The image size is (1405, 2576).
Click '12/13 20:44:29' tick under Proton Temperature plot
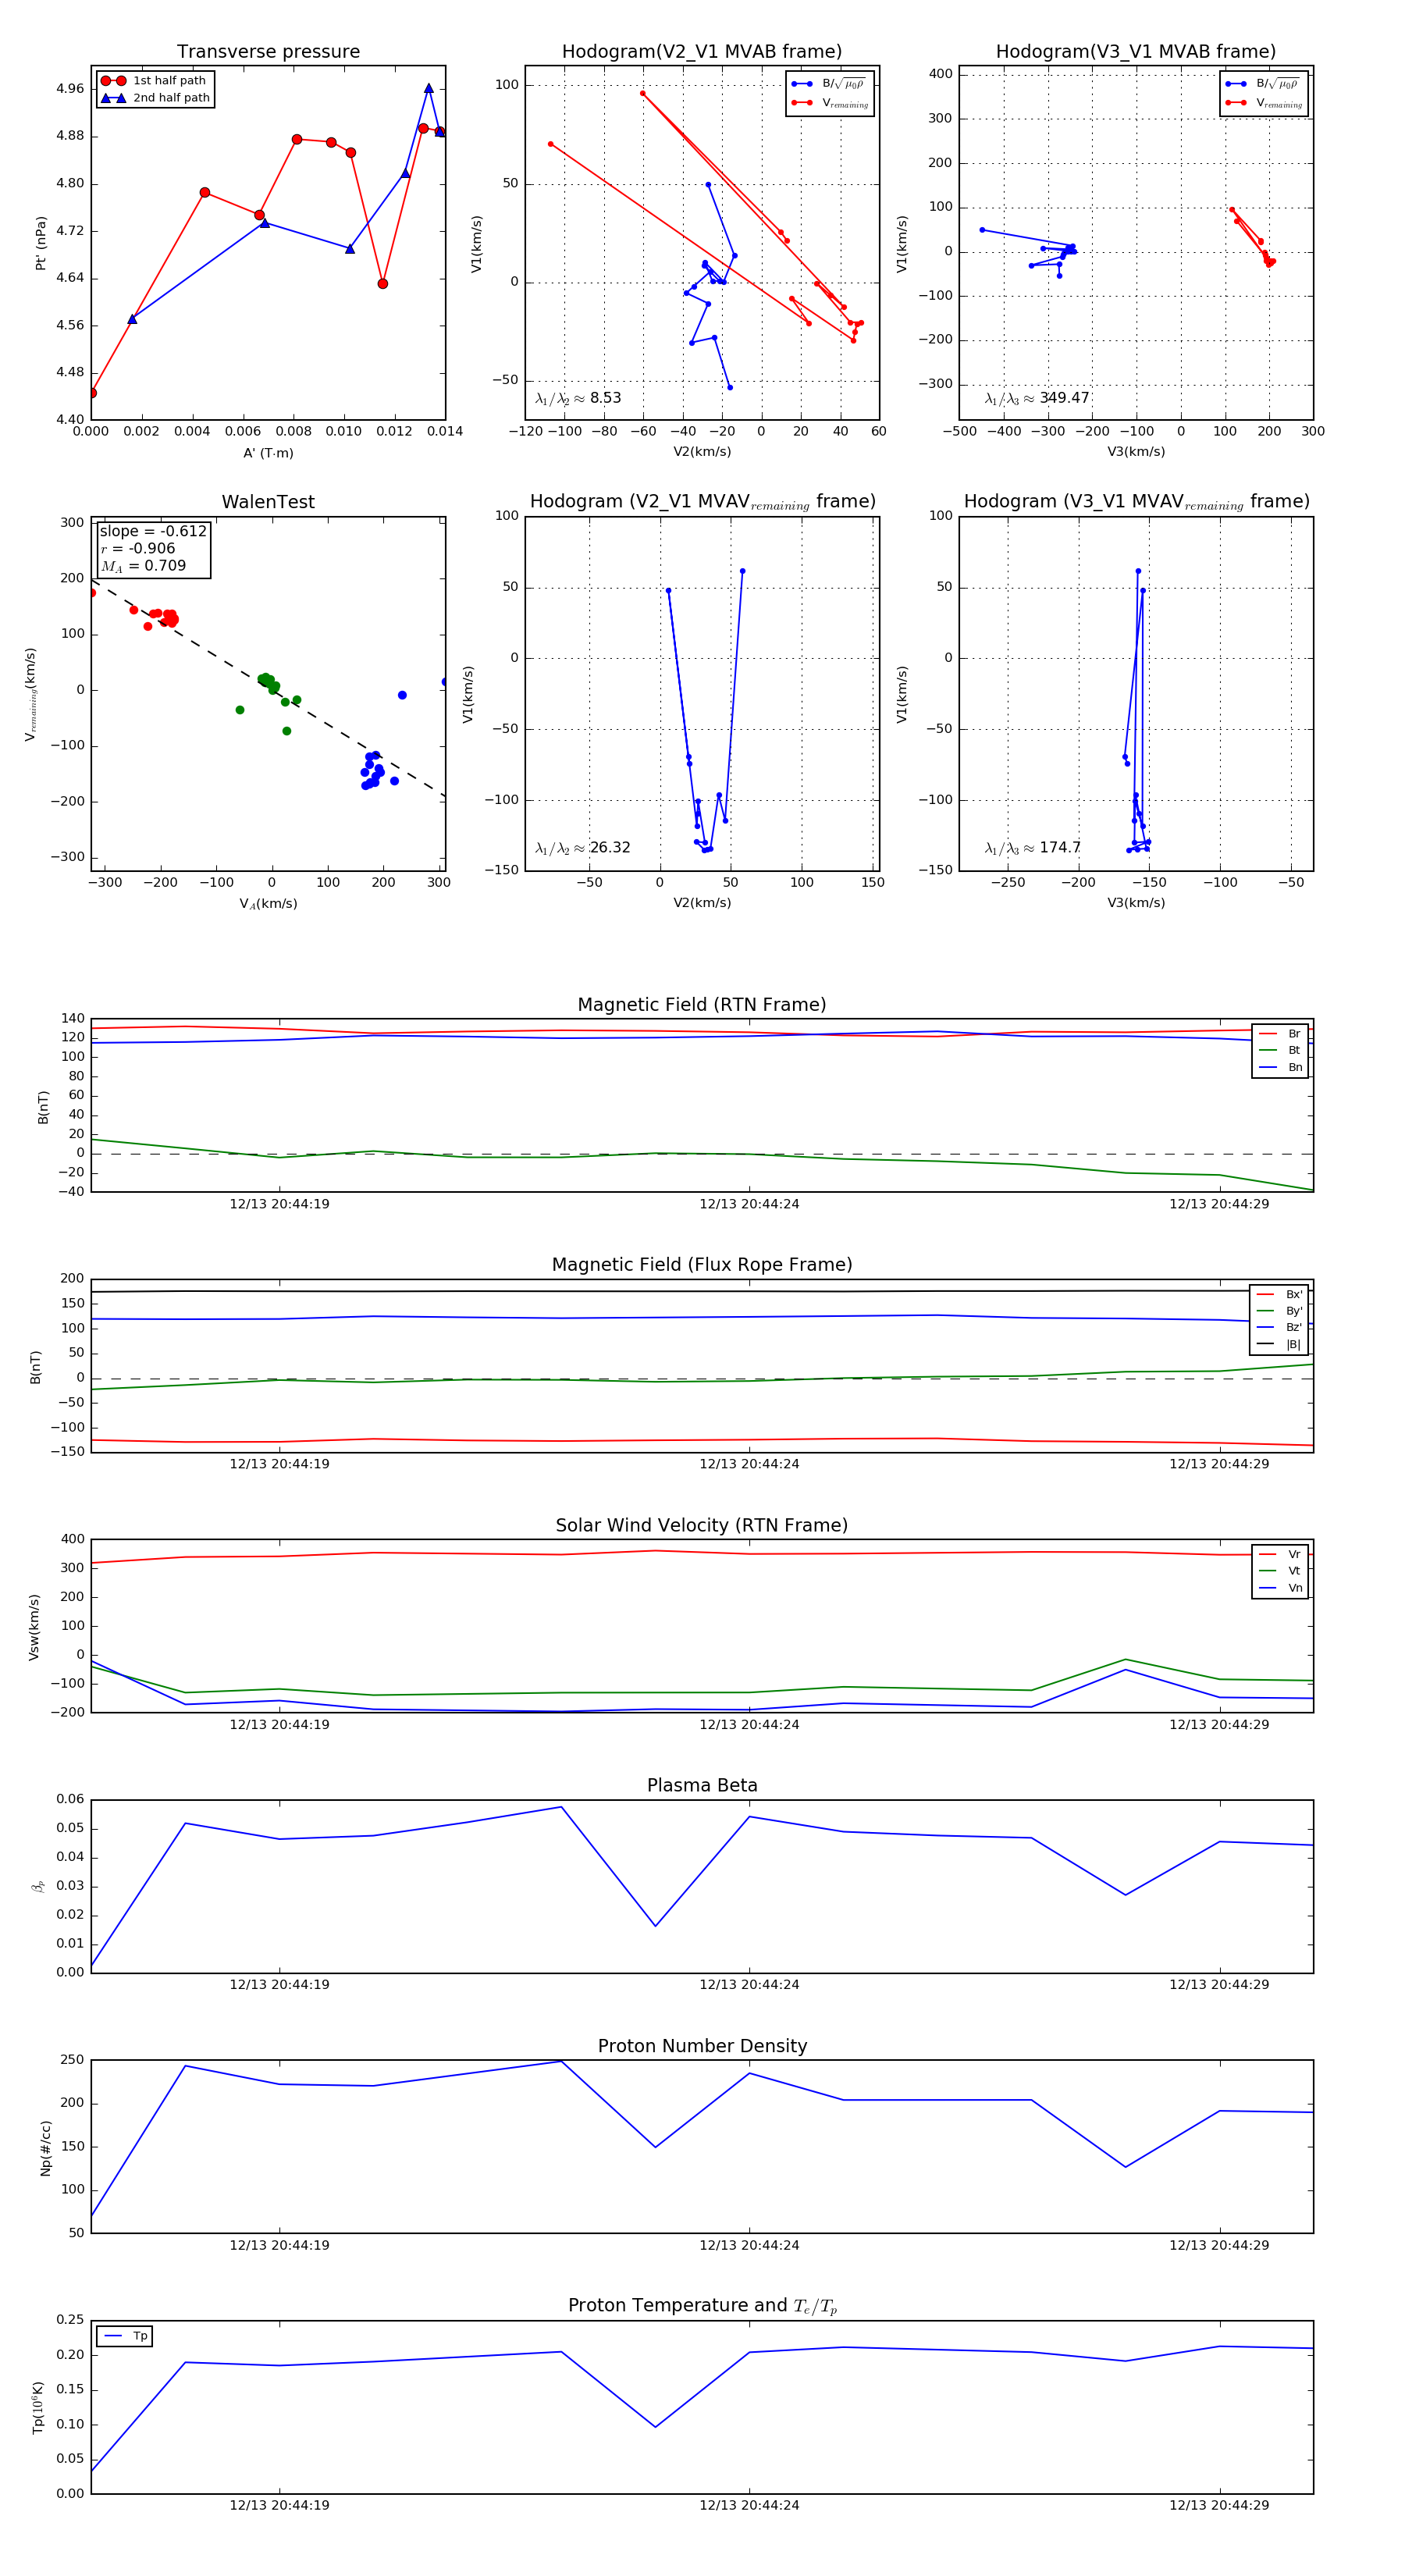pyautogui.click(x=1219, y=2506)
